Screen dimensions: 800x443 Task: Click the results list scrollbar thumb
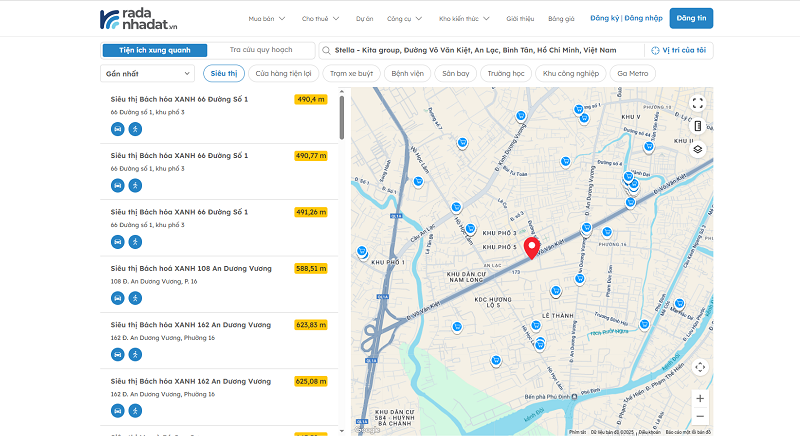tap(342, 117)
